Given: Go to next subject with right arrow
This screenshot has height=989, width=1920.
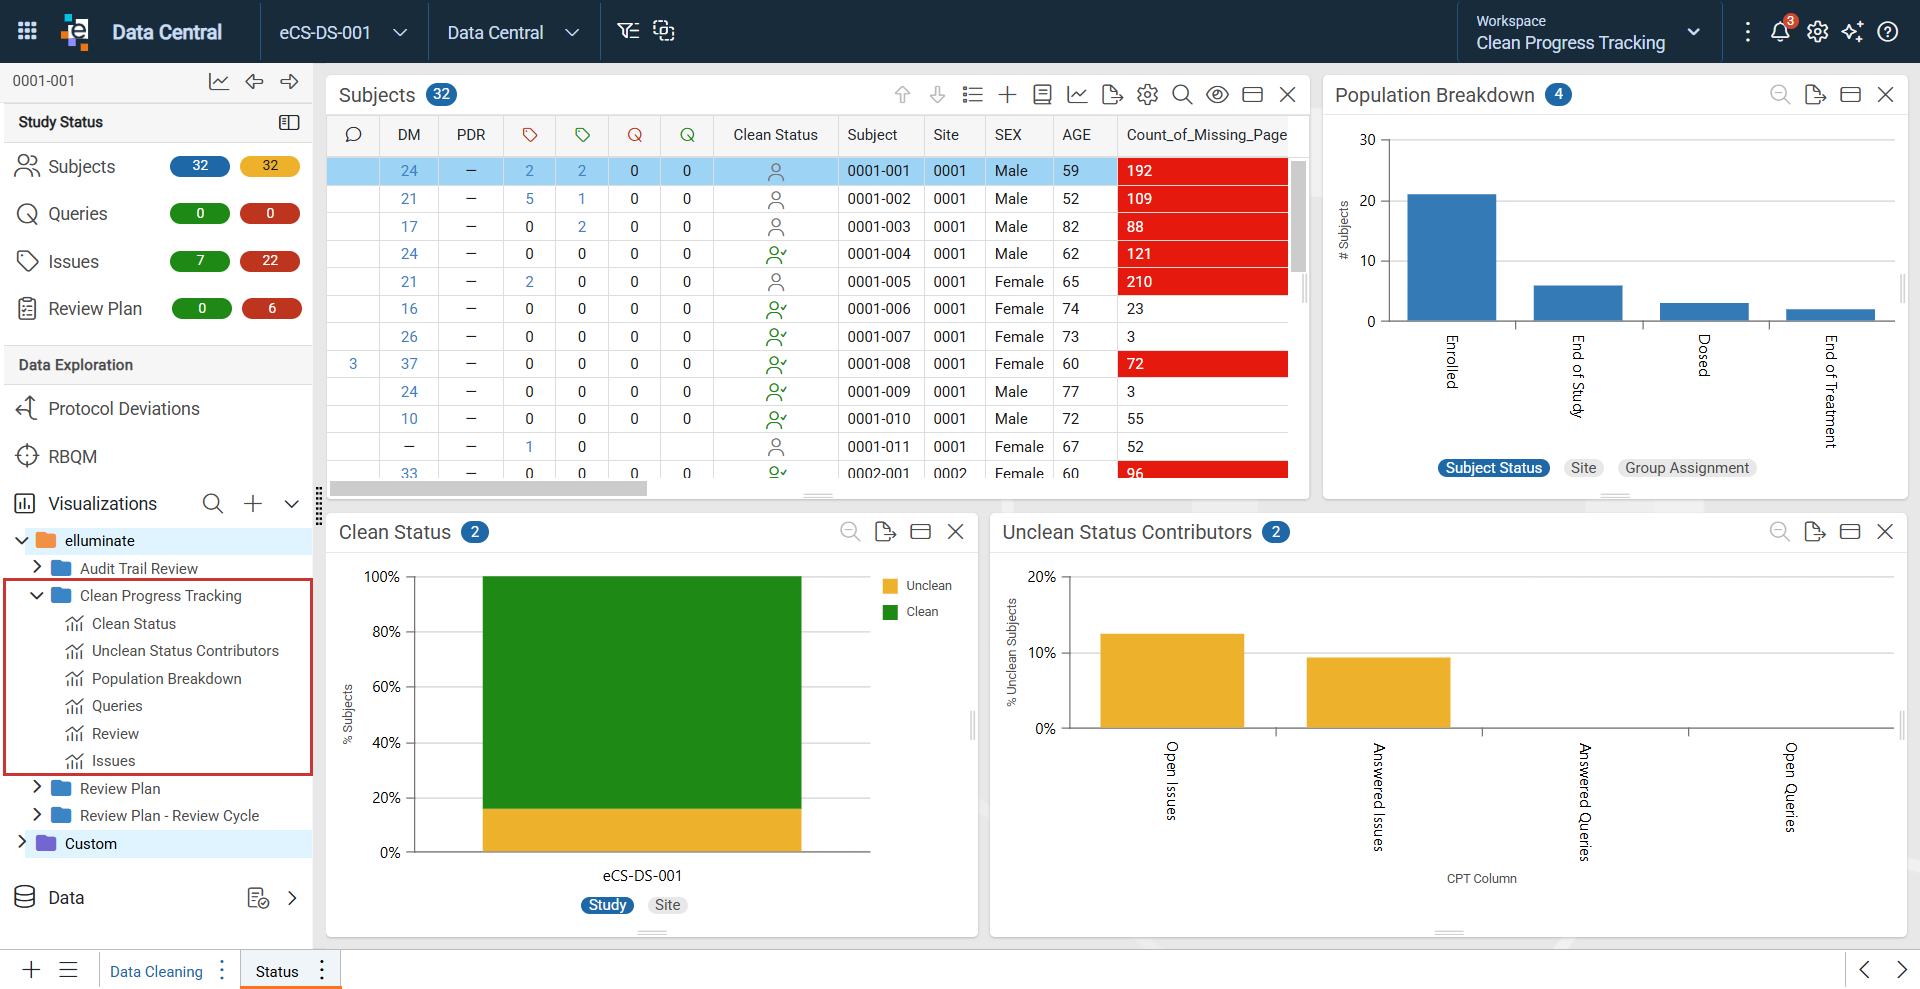Looking at the screenshot, I should pyautogui.click(x=289, y=81).
